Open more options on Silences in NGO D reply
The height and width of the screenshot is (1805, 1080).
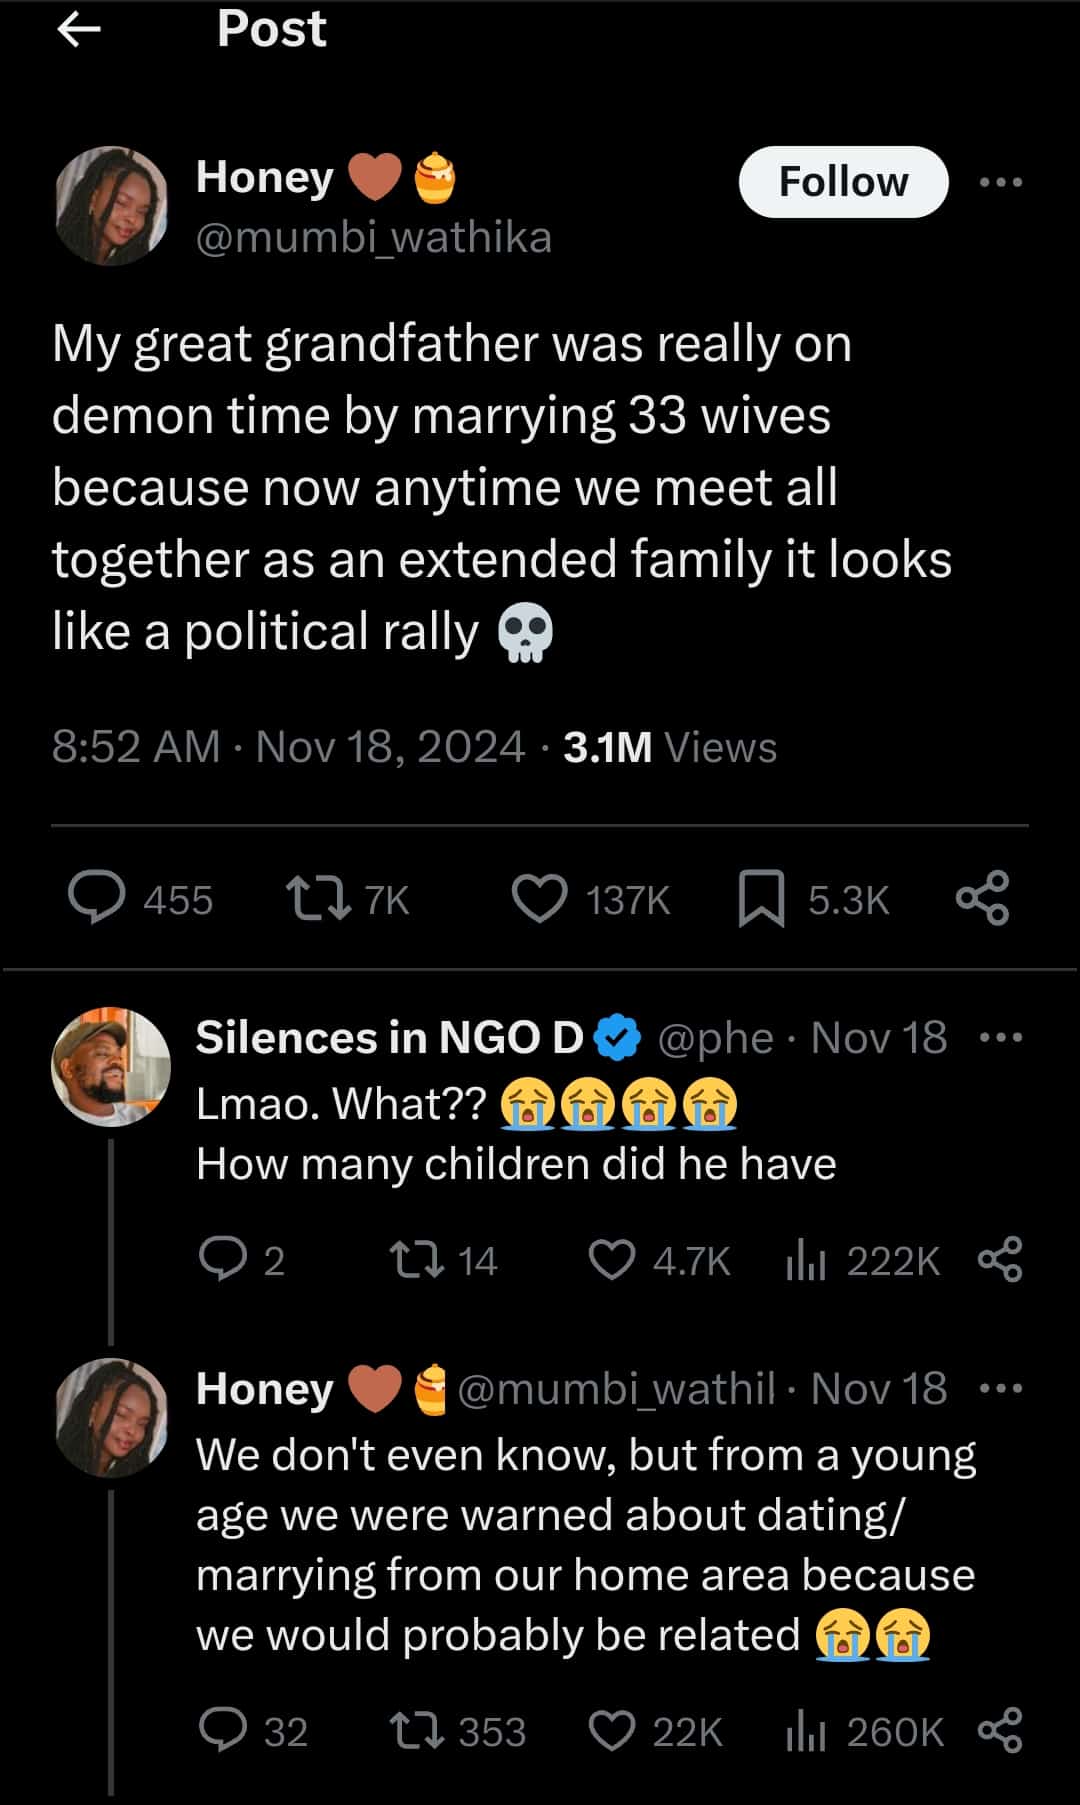point(1001,1038)
